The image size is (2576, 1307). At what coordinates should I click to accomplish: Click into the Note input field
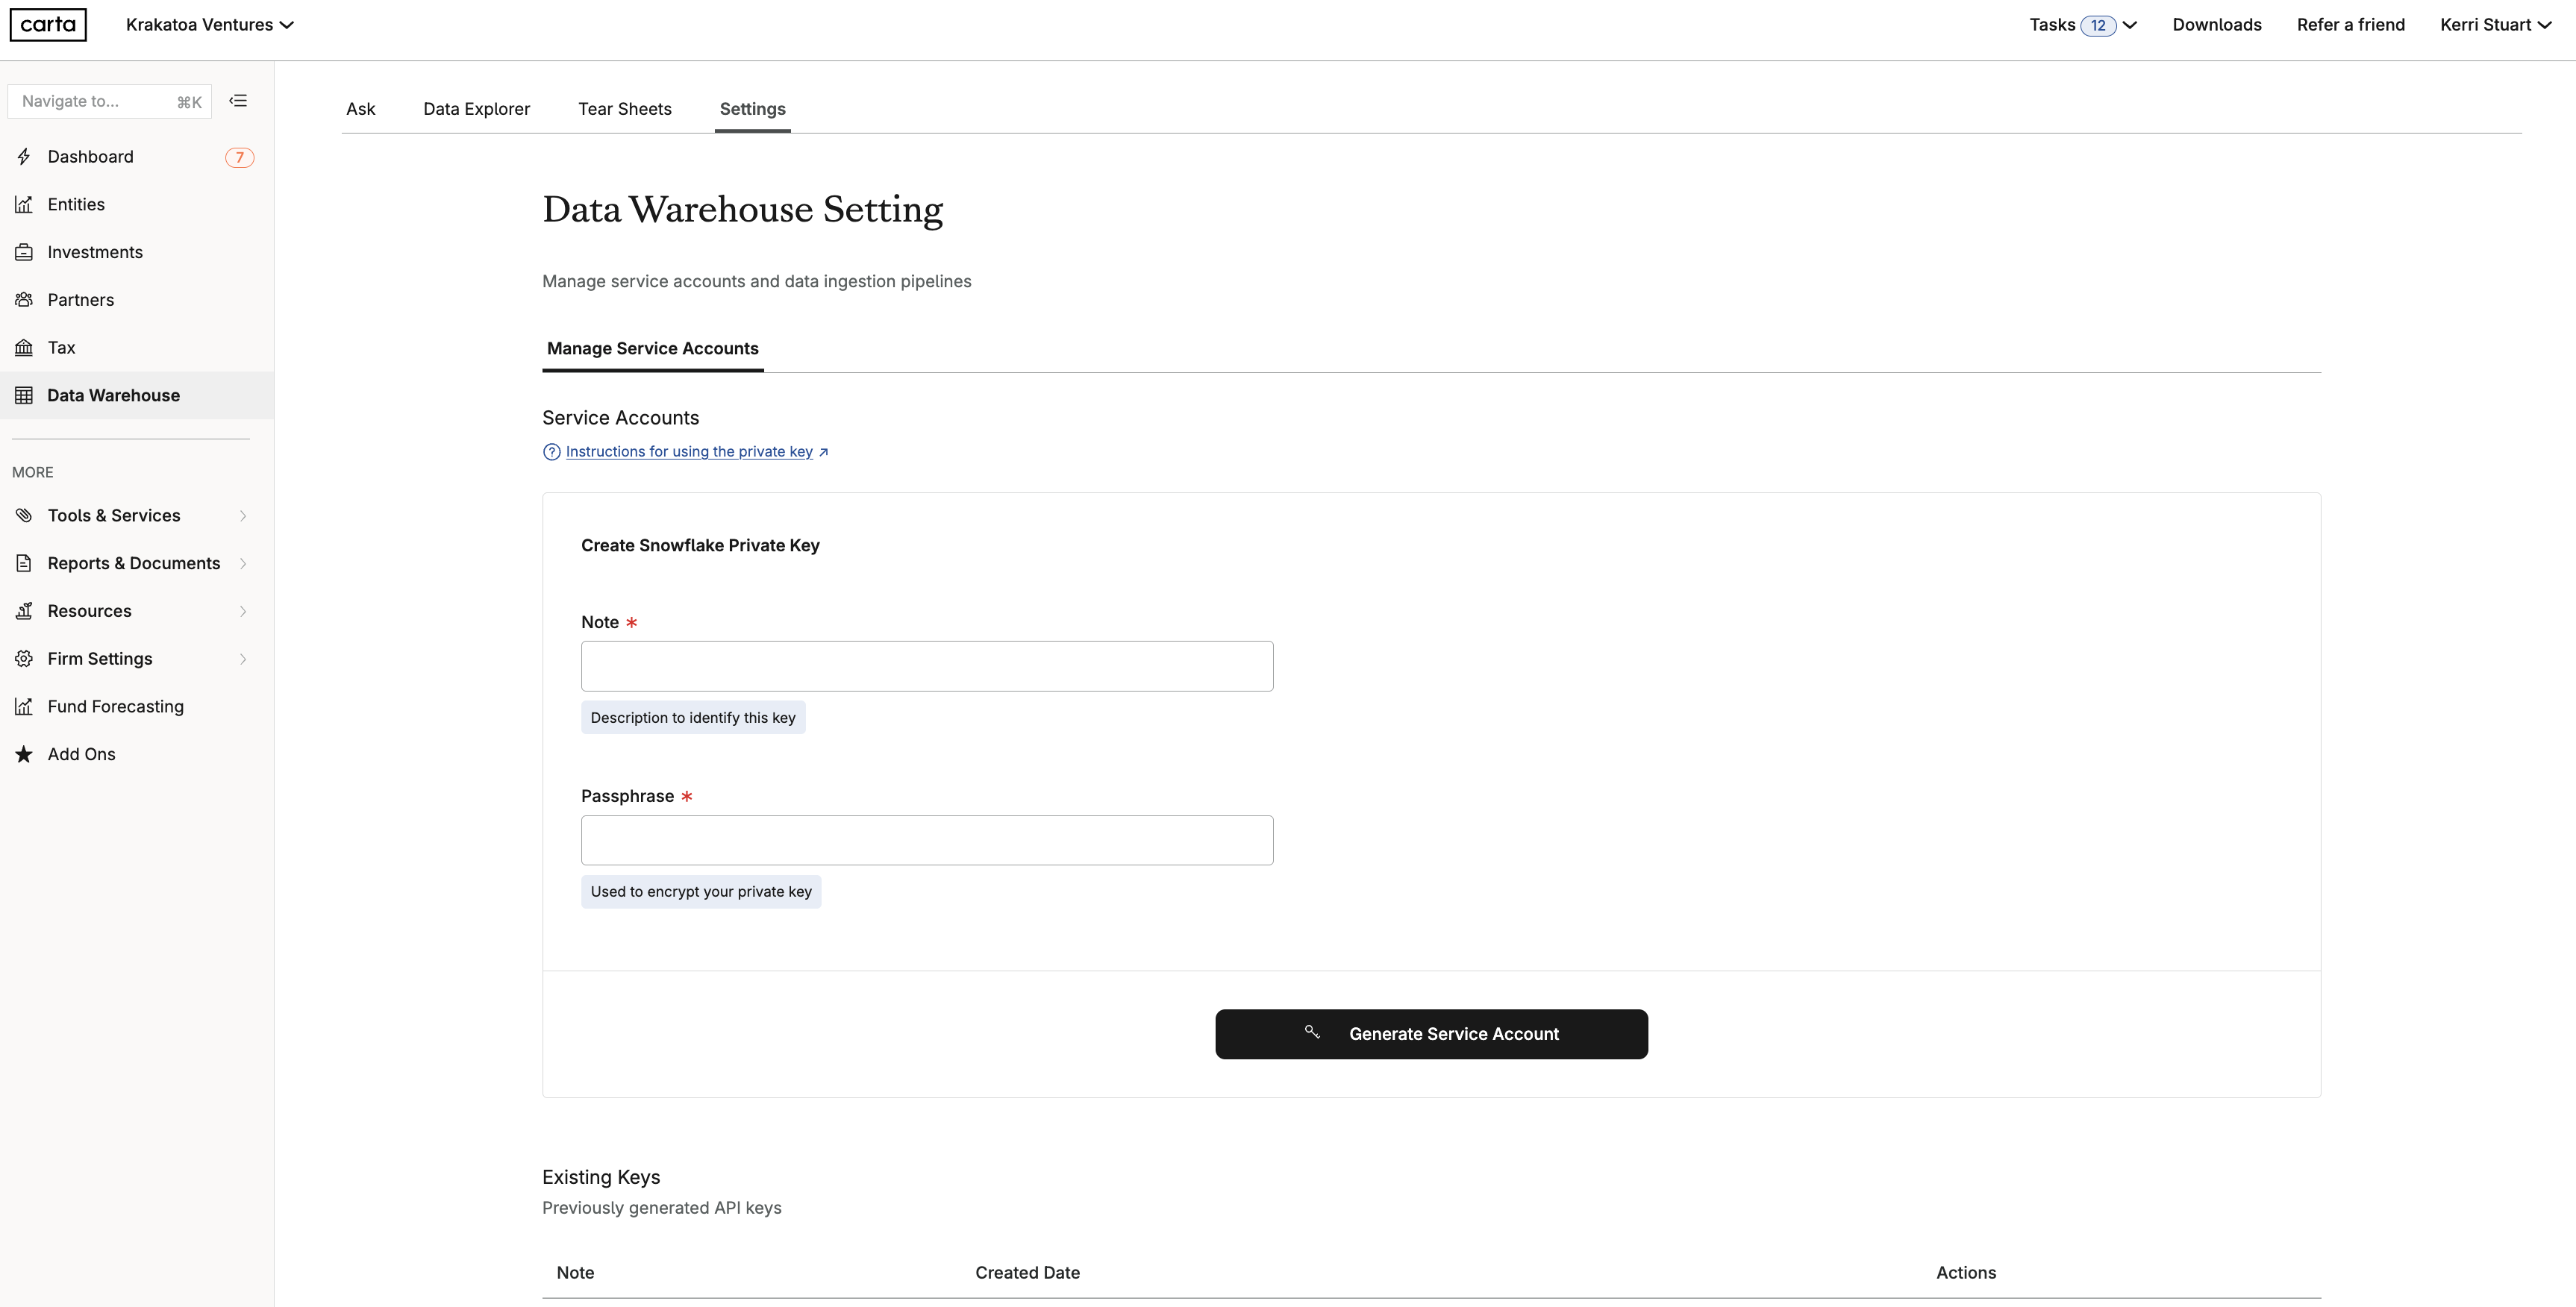click(926, 666)
